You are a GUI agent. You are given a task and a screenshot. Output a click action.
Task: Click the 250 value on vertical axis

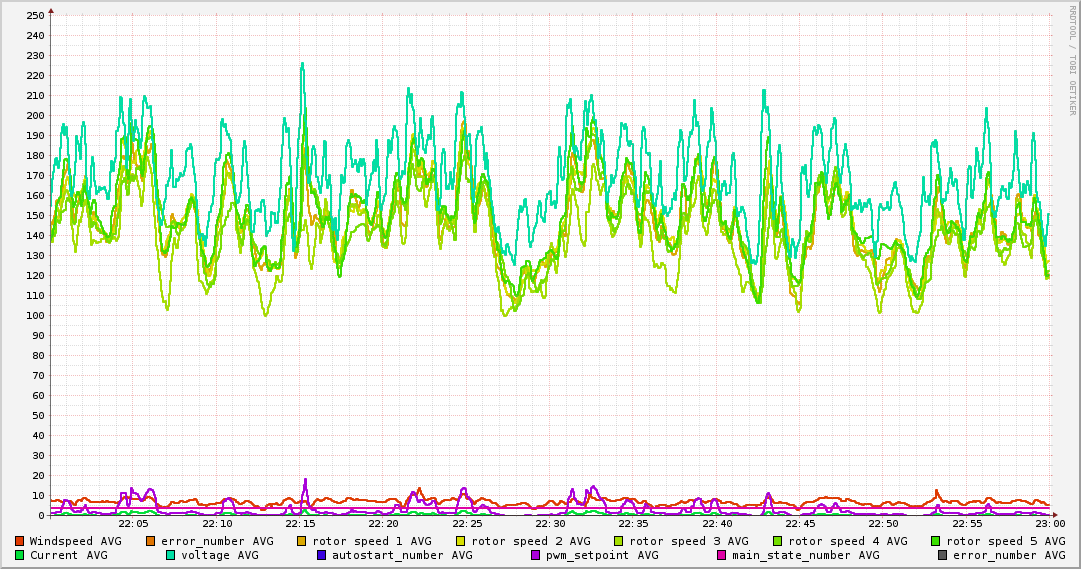pyautogui.click(x=34, y=15)
